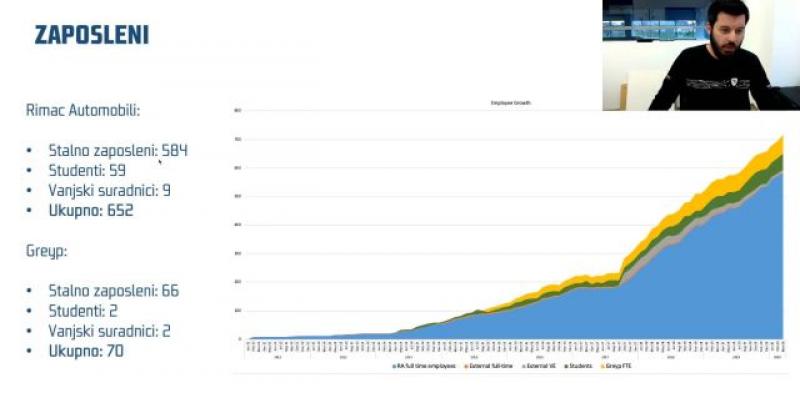Click the RA full-time employees legend marker
Screen dimensions: 800x413
point(395,366)
